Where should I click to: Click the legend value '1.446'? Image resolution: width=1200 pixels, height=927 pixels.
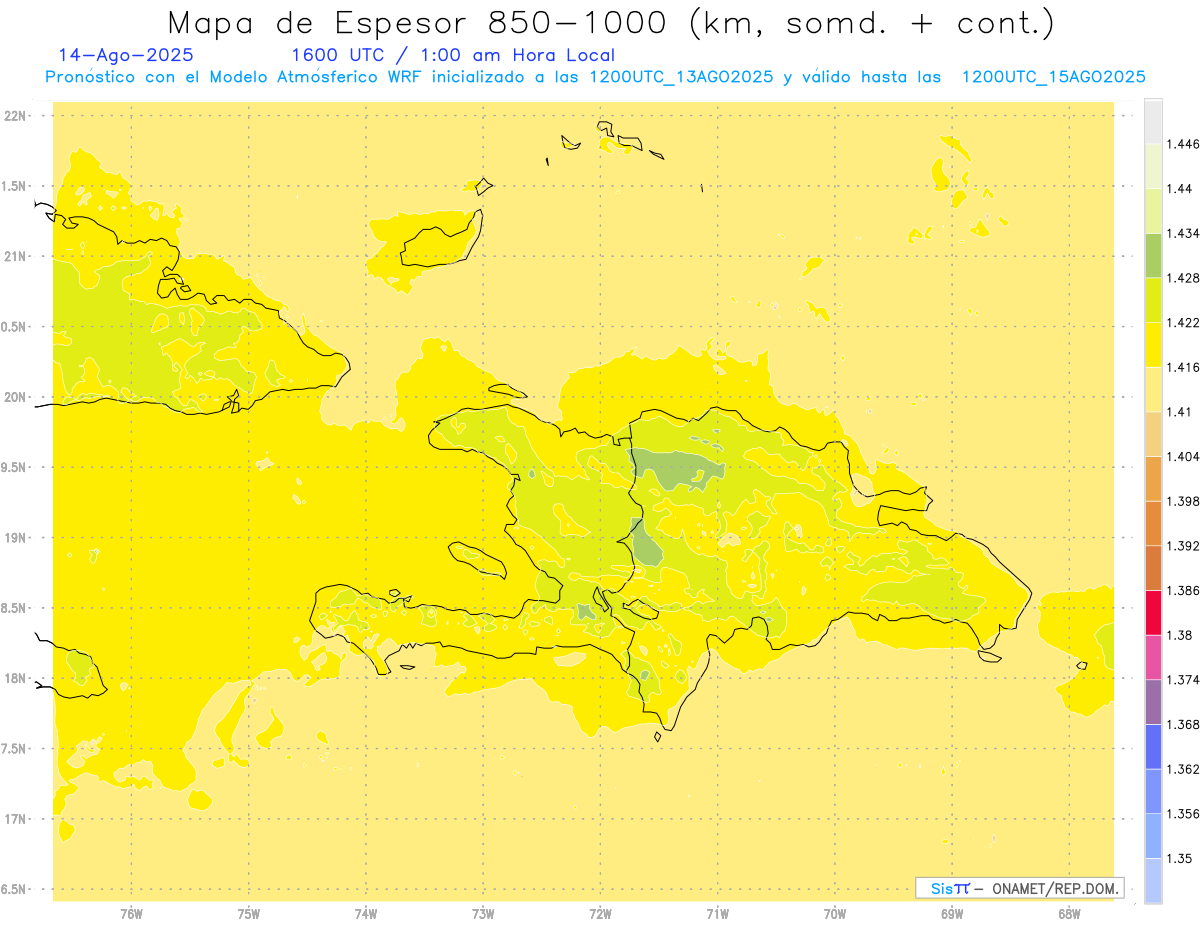click(1183, 144)
